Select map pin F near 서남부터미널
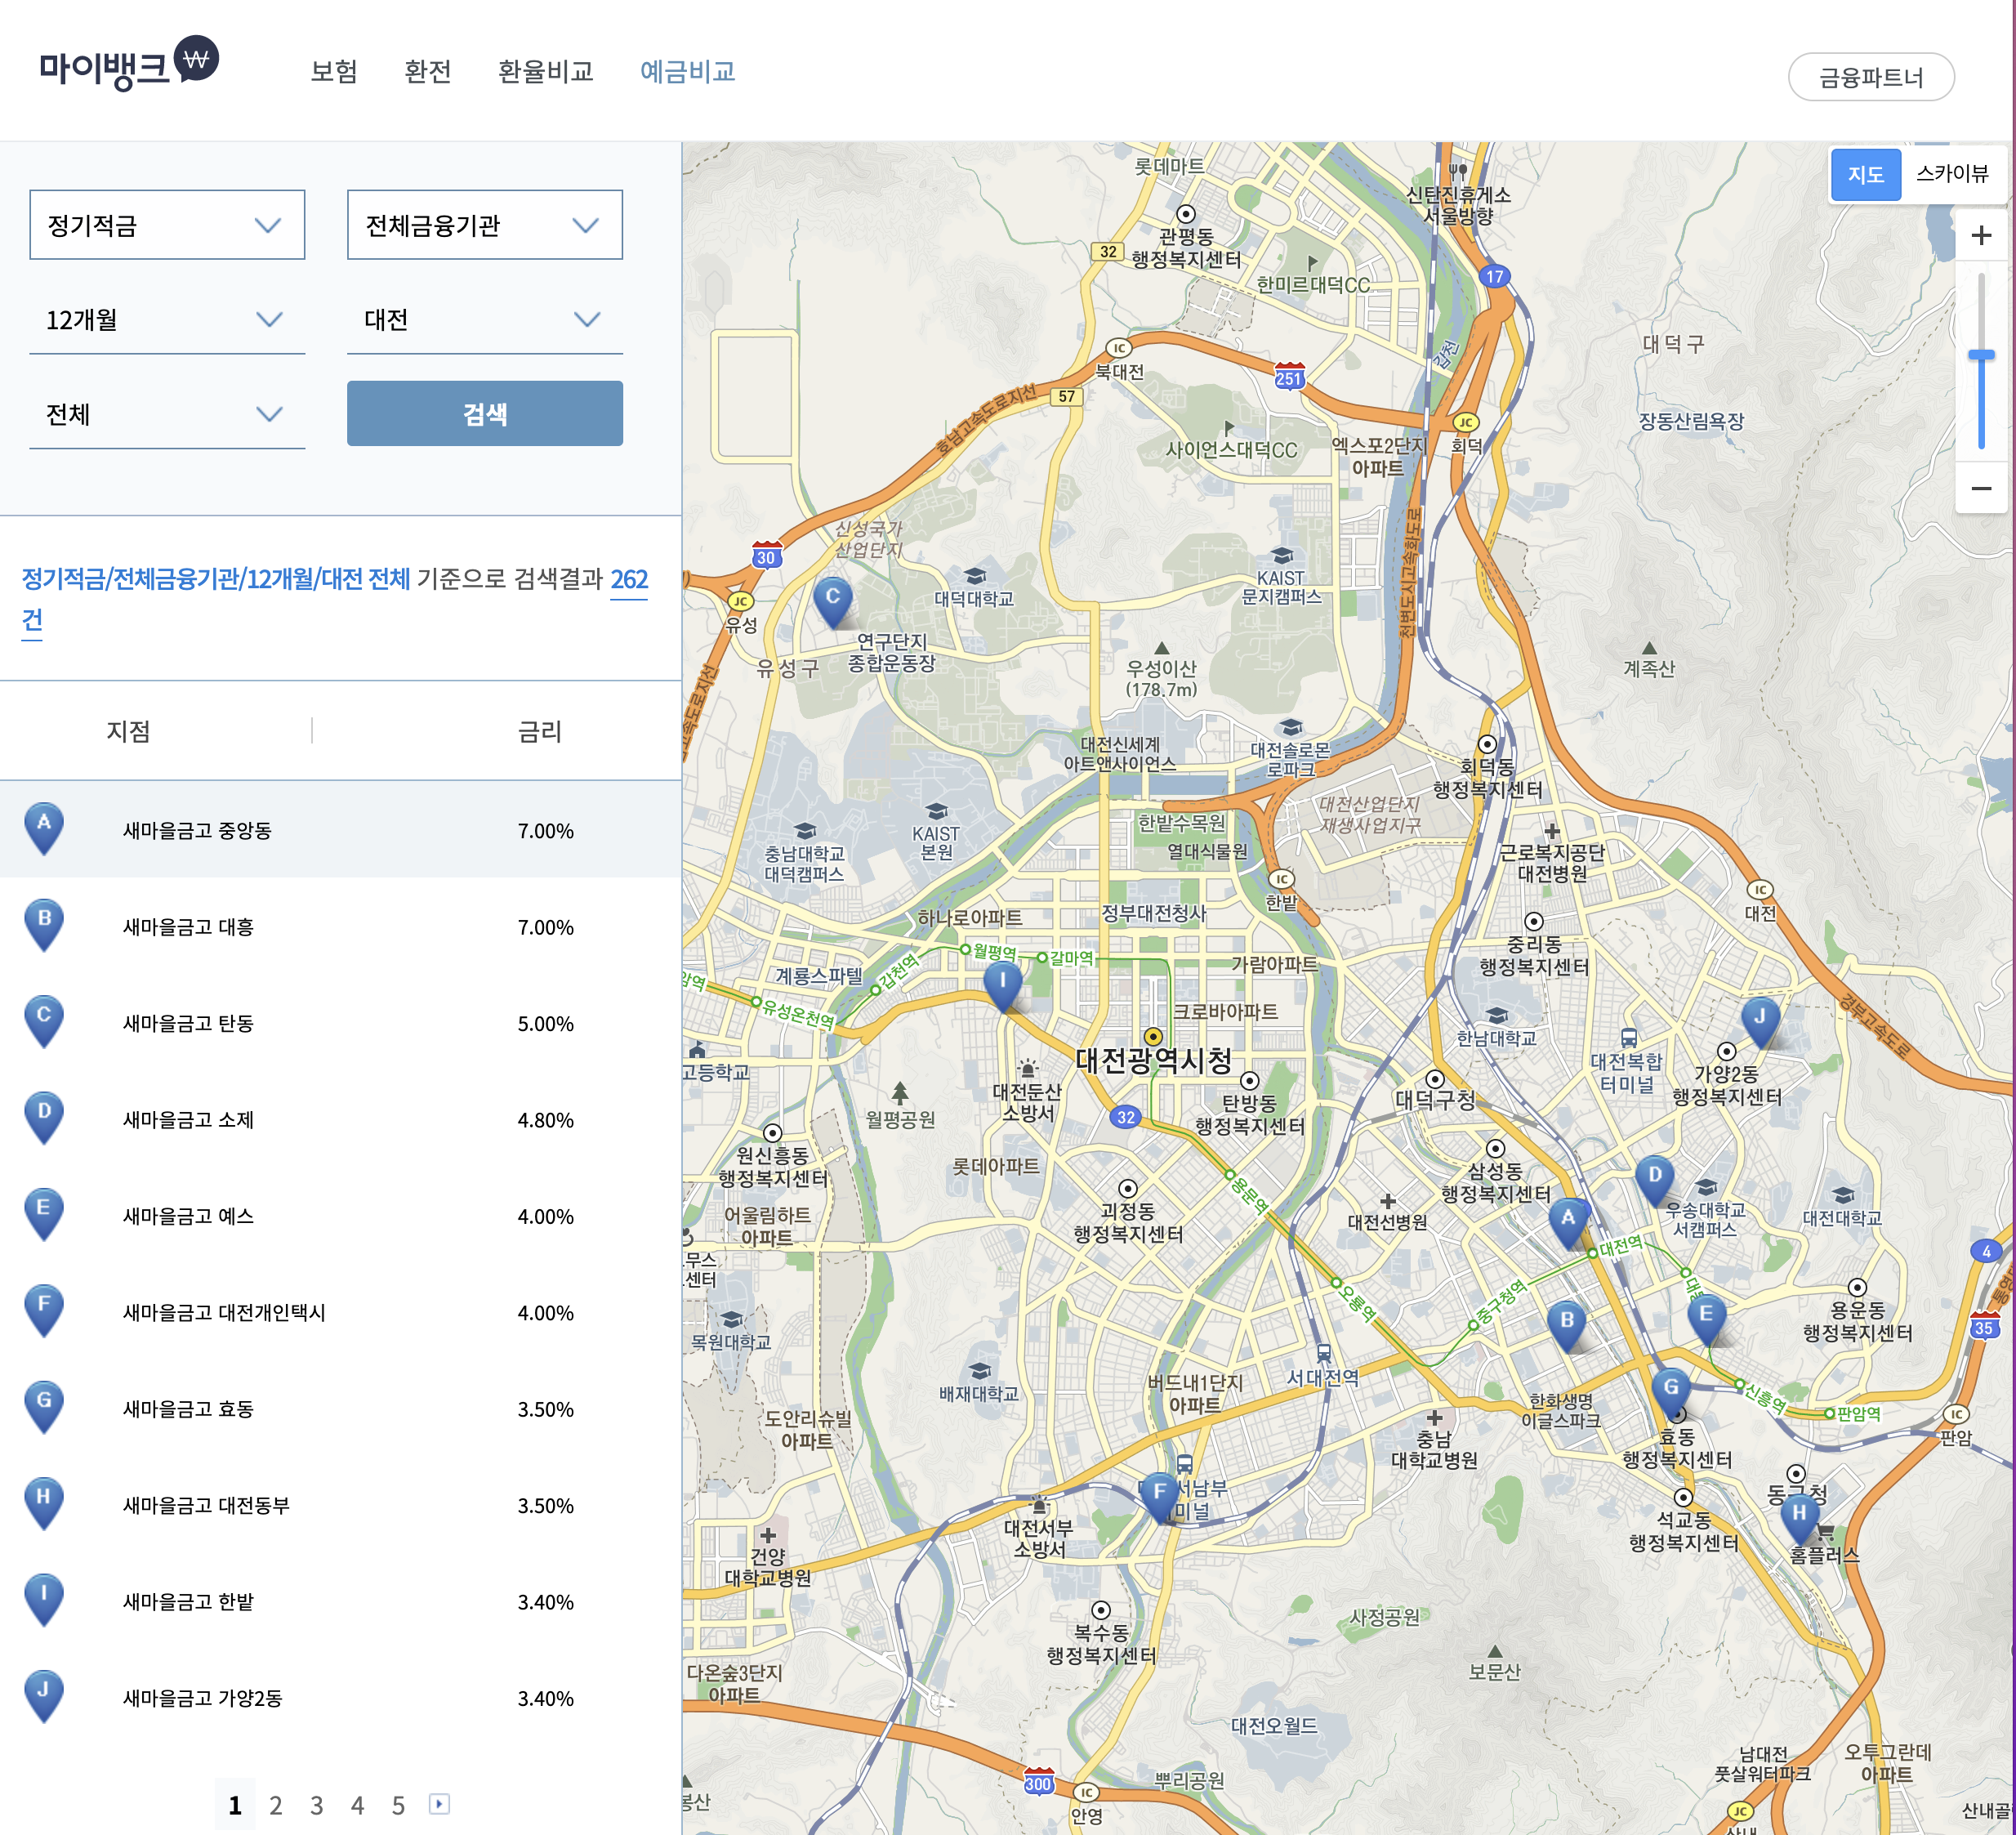Image resolution: width=2016 pixels, height=1835 pixels. 1159,1497
